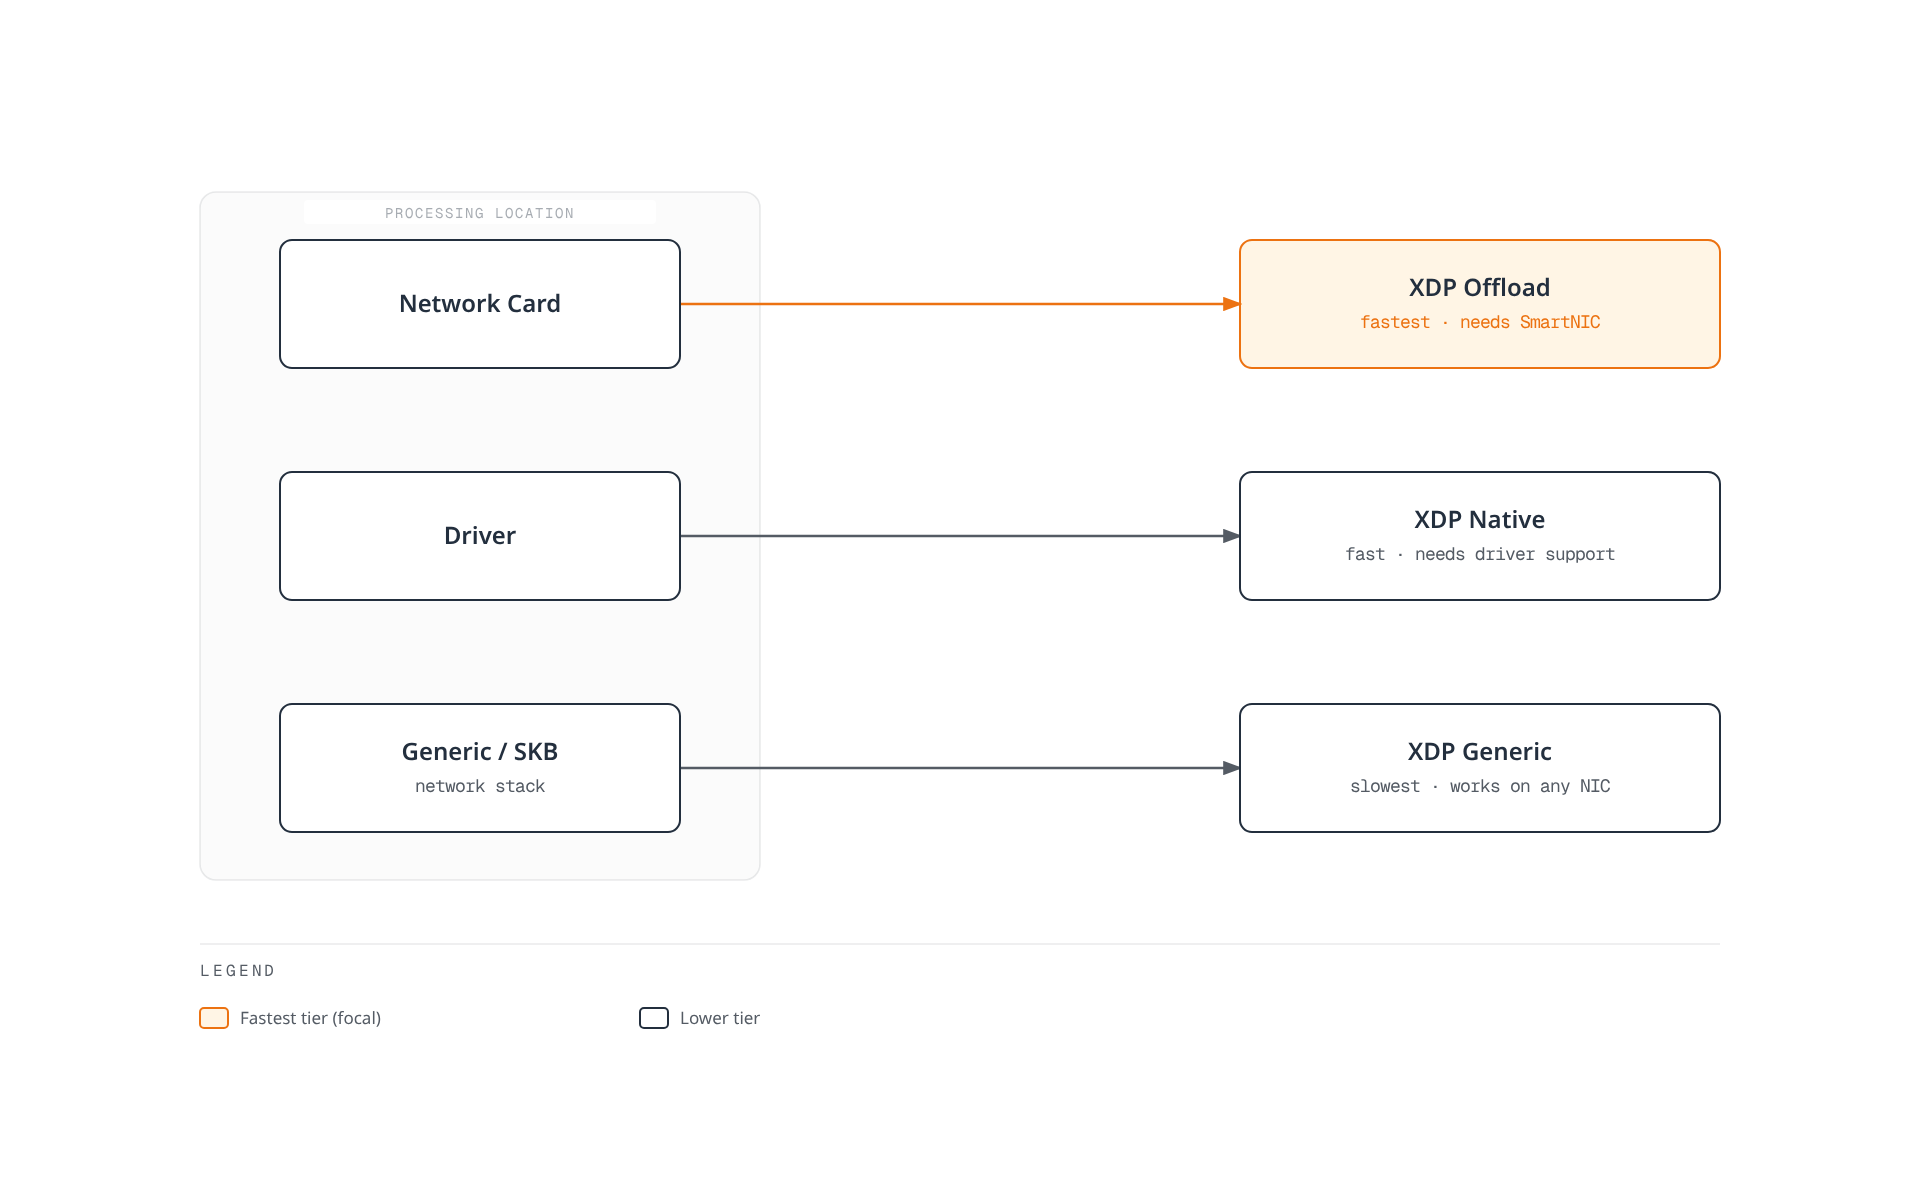Click the orange arrowhead into XDP Offload
This screenshot has width=1920, height=1200.
click(x=1231, y=304)
